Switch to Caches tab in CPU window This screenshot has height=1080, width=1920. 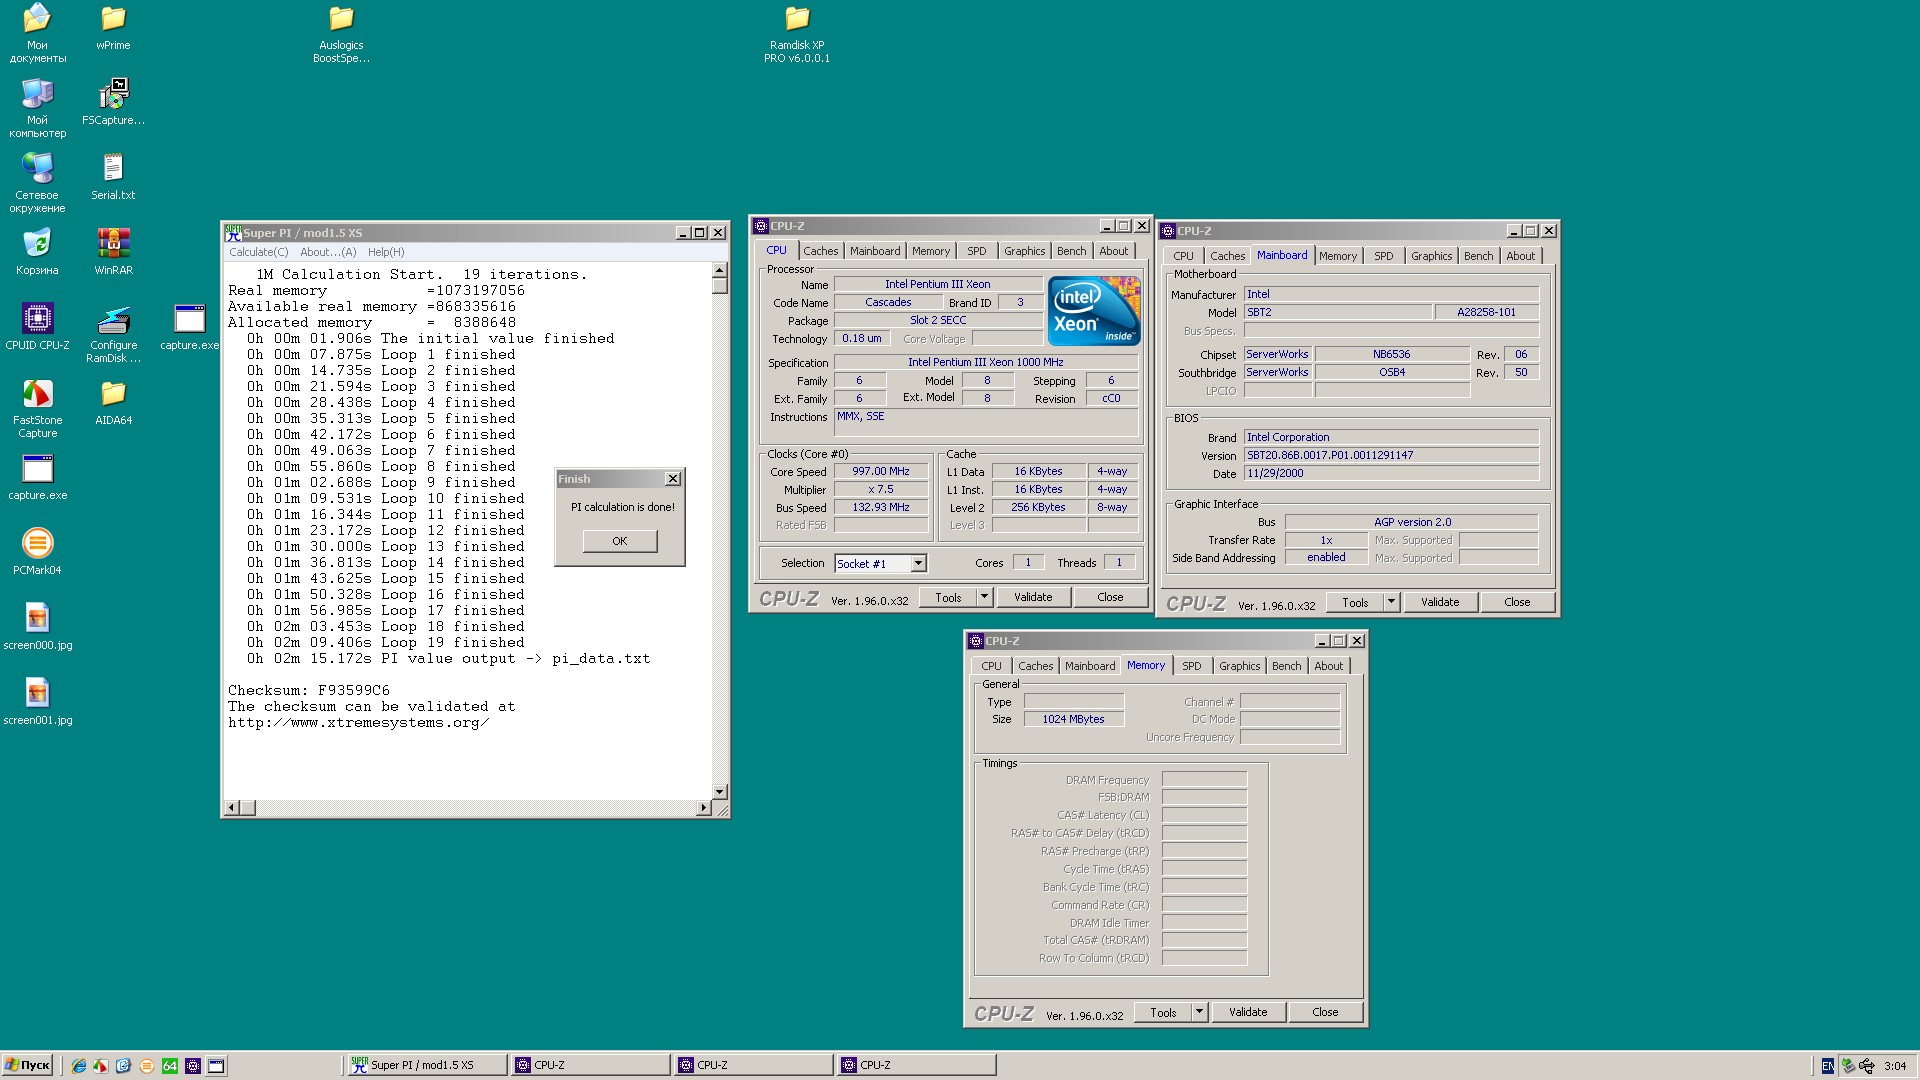(x=820, y=251)
